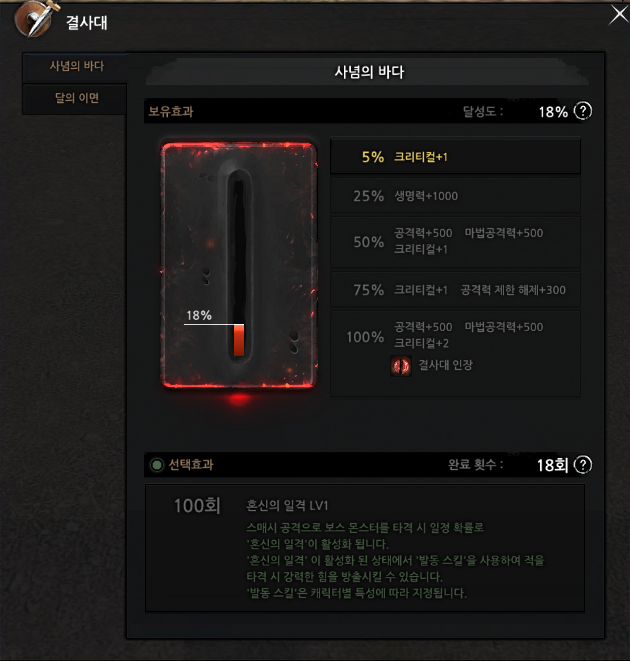Open the 완료 횟수 help question mark
Screen dimensions: 630x661
click(x=583, y=465)
